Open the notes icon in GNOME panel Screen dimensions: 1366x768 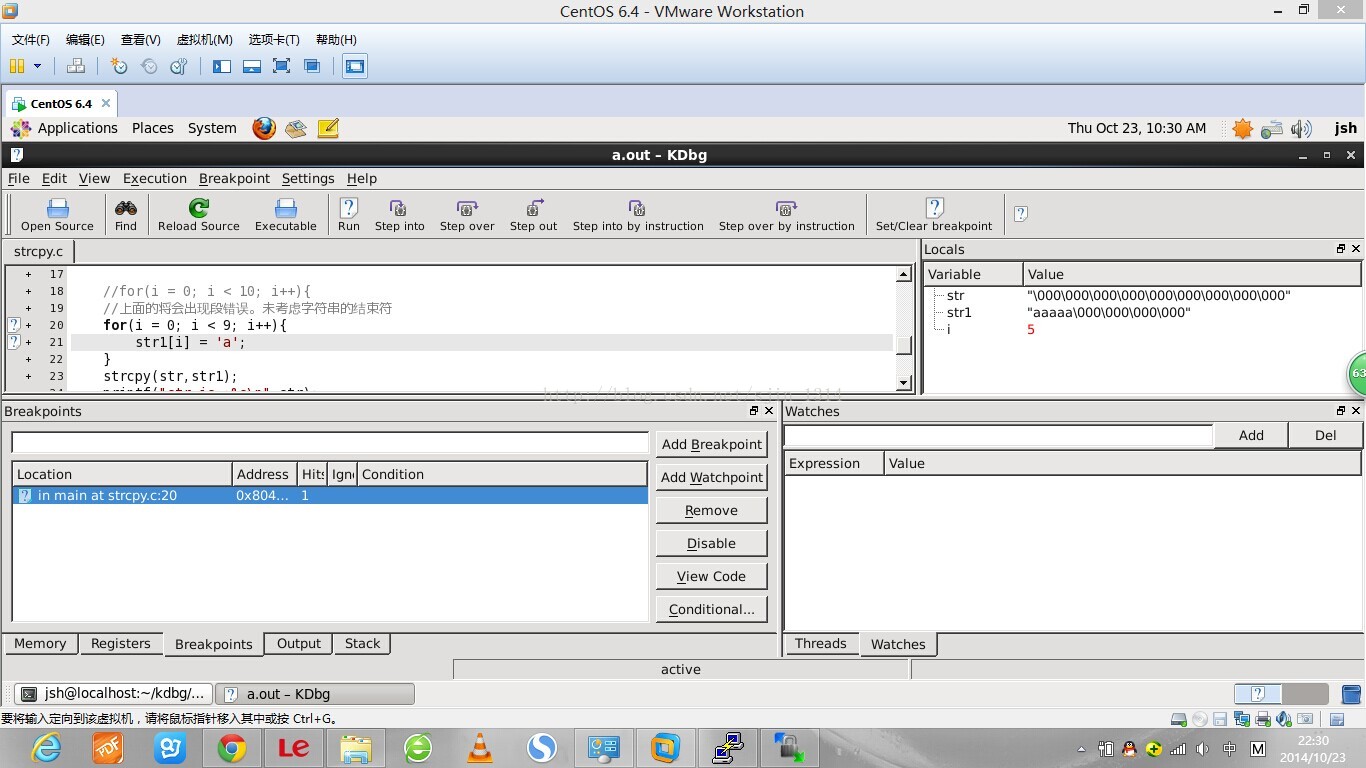328,128
